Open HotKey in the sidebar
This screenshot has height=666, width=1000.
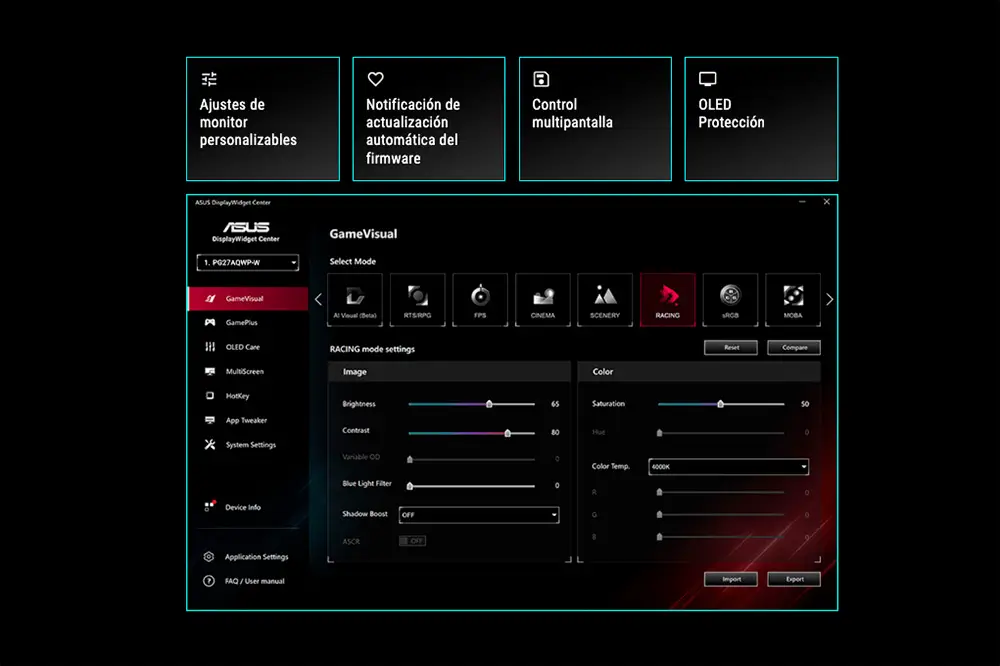click(x=248, y=396)
